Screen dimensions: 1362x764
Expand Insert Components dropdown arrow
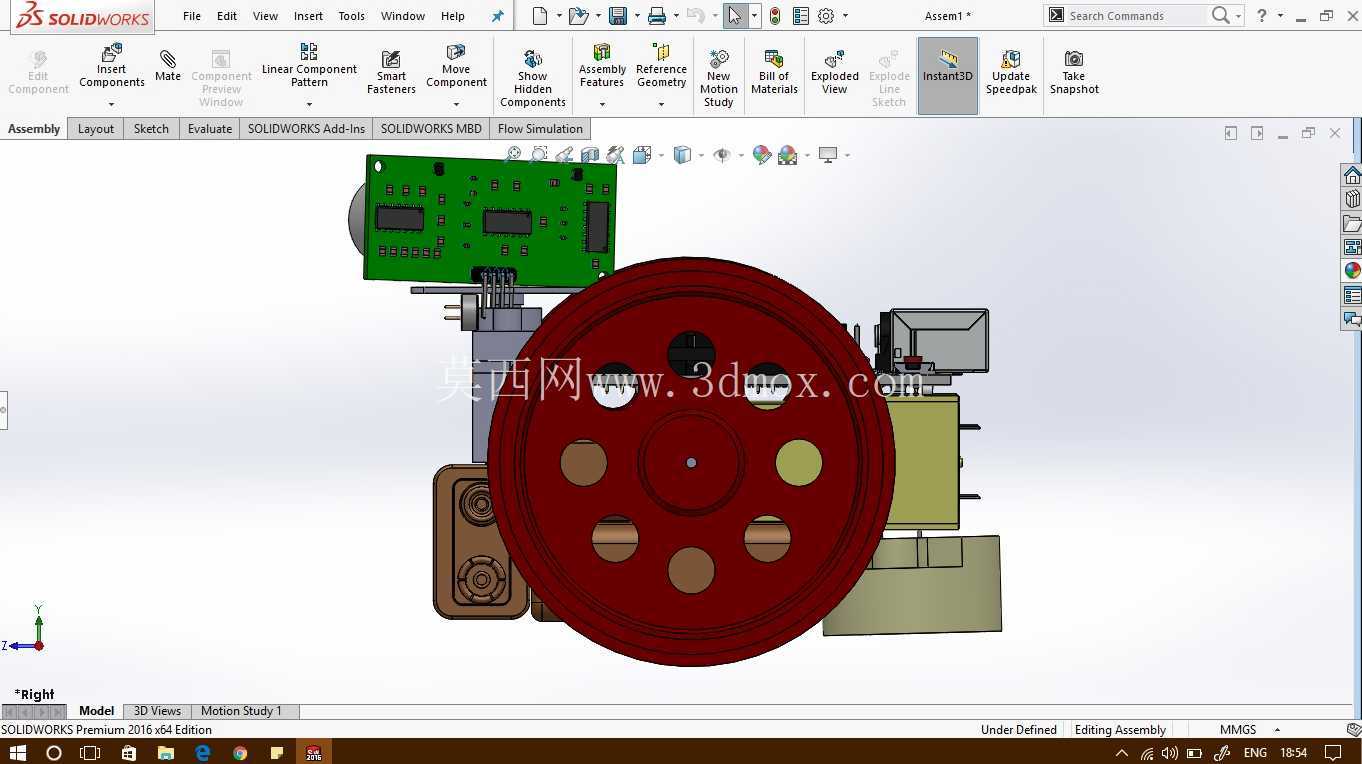click(x=112, y=104)
